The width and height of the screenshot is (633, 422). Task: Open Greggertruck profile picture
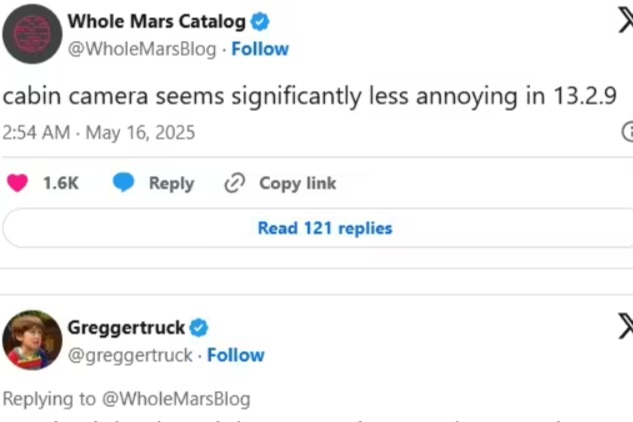tap(32, 340)
